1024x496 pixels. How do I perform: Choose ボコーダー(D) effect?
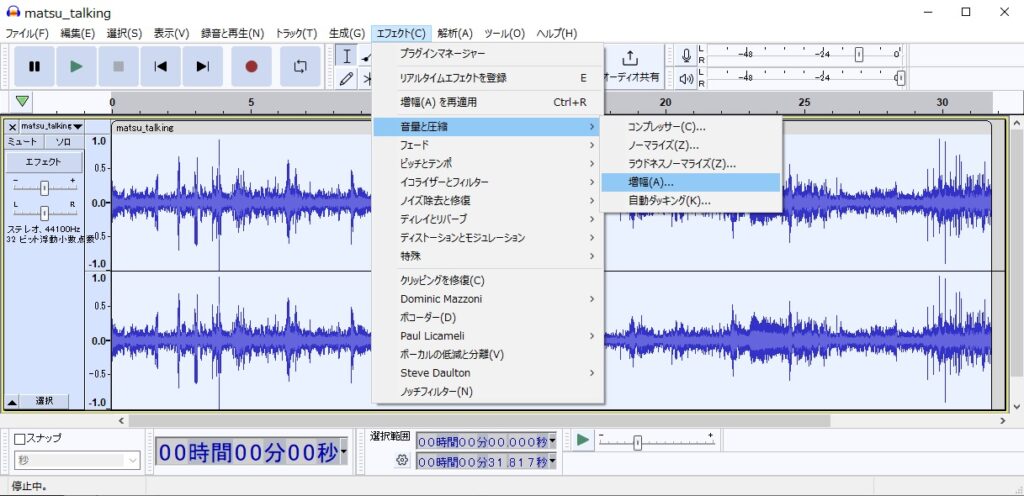click(488, 317)
